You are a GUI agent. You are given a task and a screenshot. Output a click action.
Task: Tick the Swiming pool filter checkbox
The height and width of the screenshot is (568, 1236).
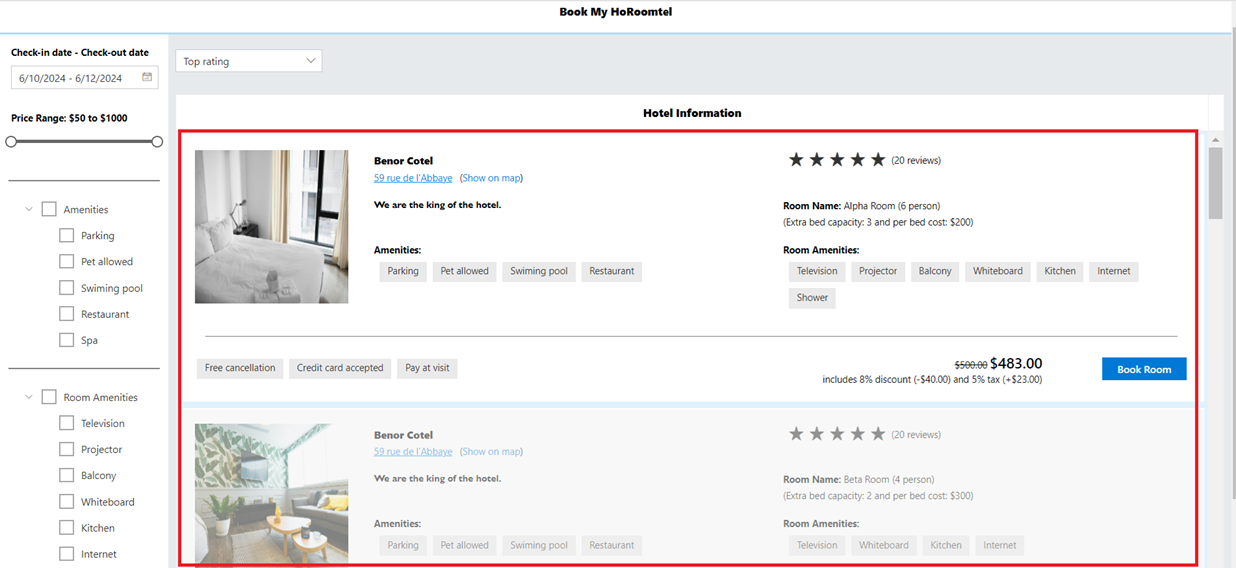pos(67,288)
